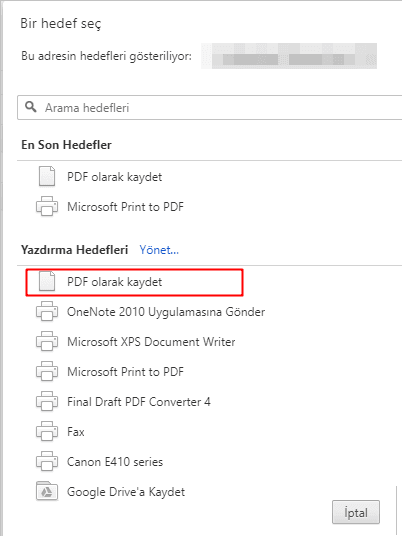Focus the Arama hedefleri search field
The height and width of the screenshot is (536, 402).
click(x=210, y=108)
